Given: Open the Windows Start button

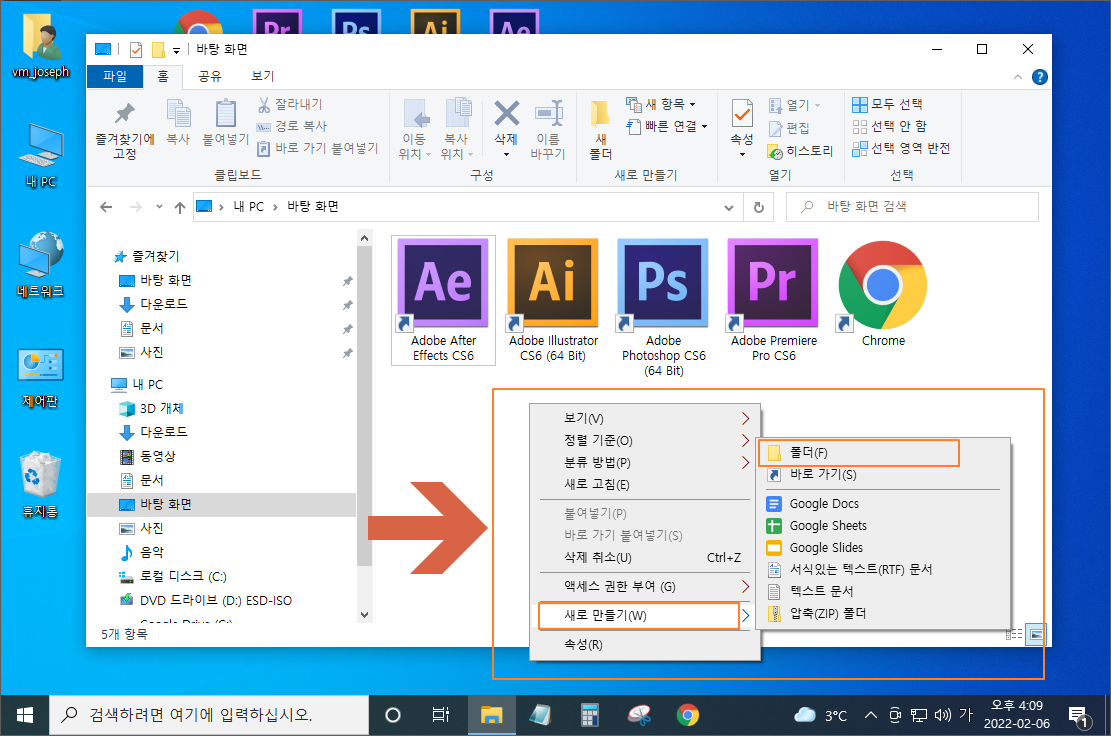Looking at the screenshot, I should (x=24, y=715).
